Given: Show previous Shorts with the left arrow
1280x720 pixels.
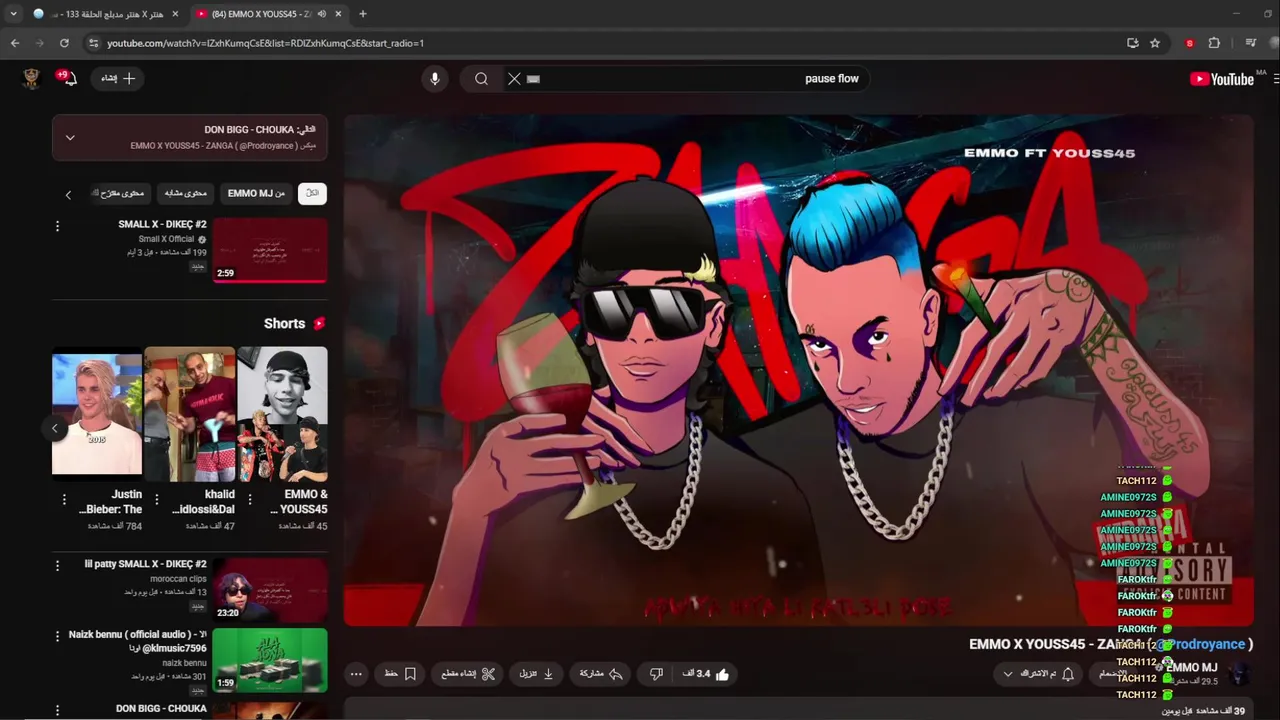Looking at the screenshot, I should (x=55, y=428).
